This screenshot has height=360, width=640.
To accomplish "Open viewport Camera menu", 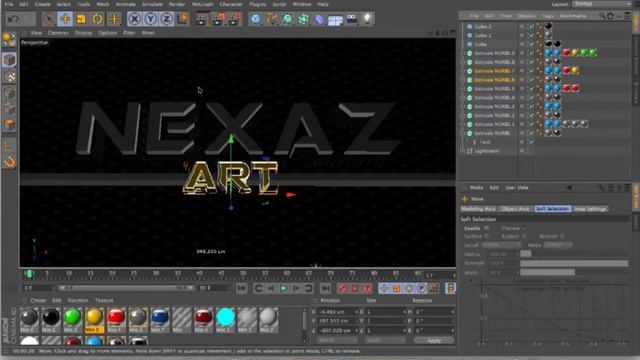I will tap(58, 33).
